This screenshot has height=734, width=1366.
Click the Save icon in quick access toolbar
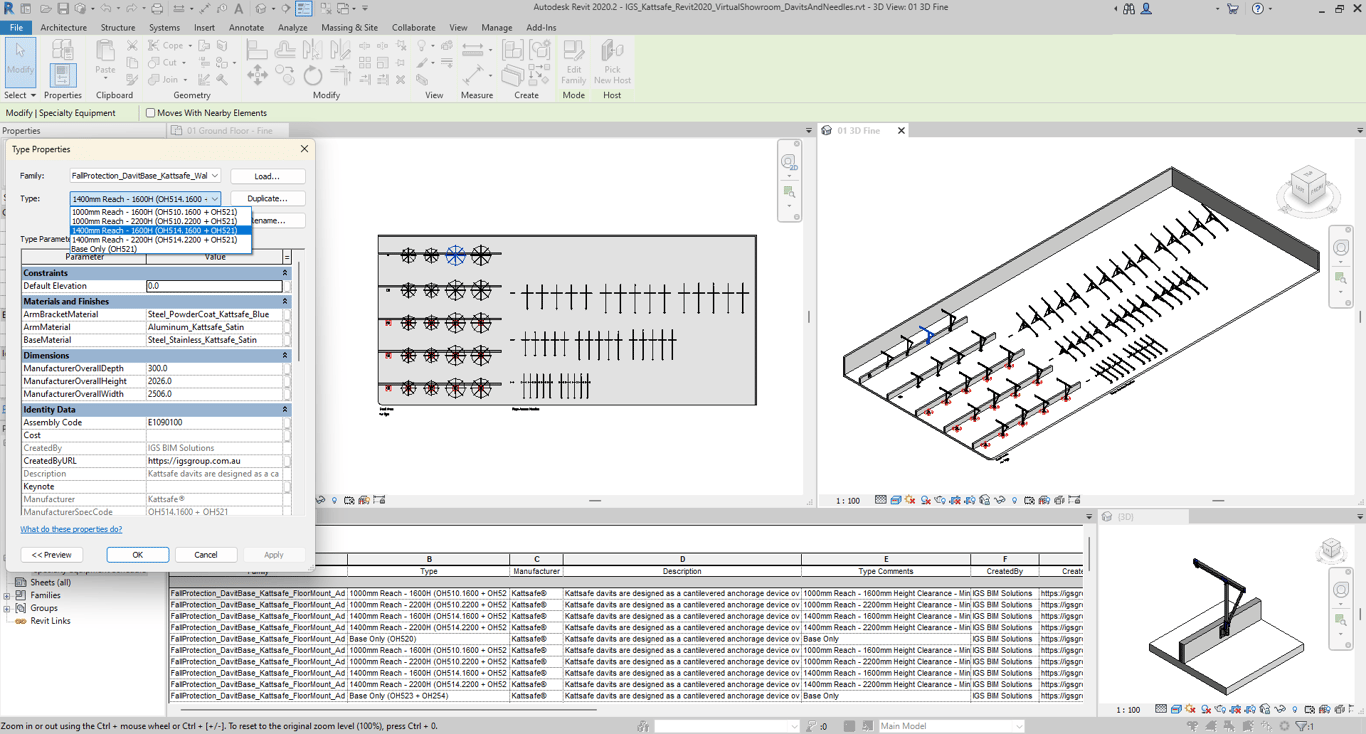pos(63,9)
